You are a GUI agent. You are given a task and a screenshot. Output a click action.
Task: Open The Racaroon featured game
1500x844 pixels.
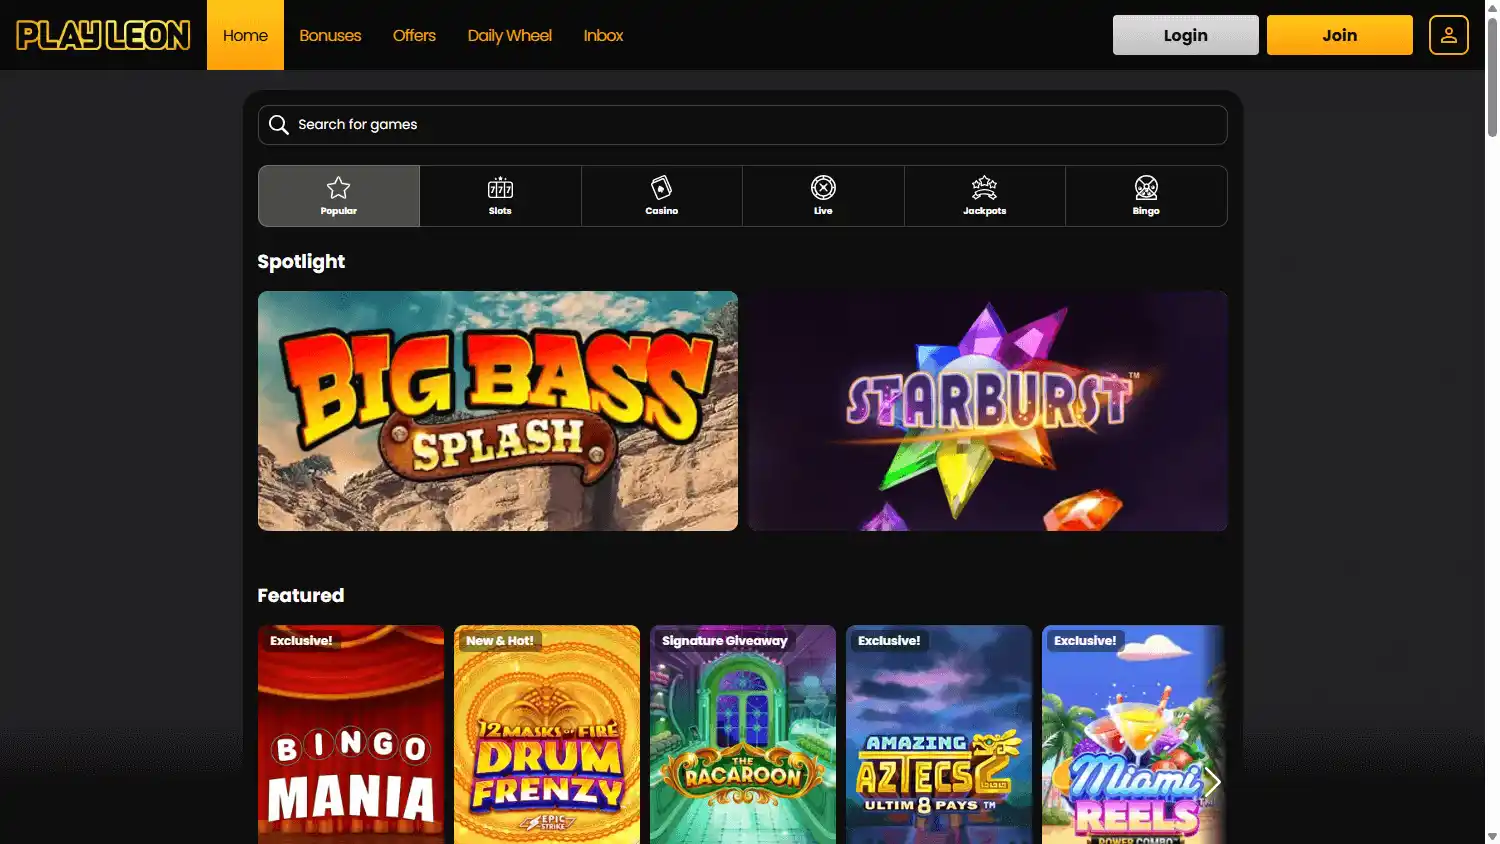743,735
